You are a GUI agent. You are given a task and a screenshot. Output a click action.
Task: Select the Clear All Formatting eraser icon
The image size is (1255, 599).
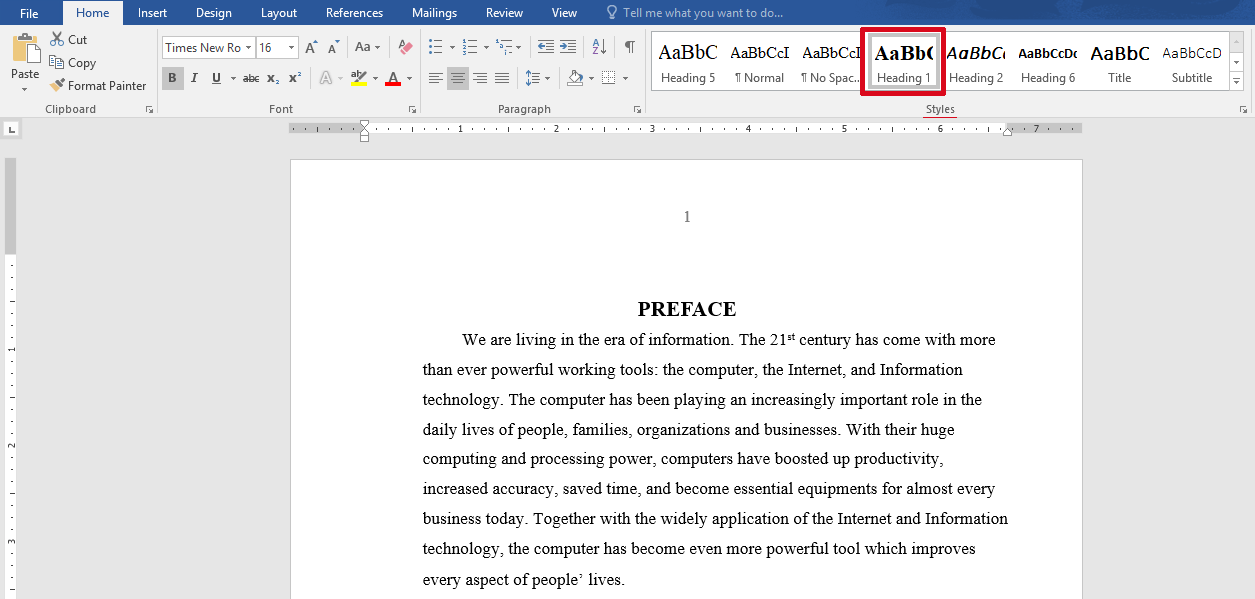click(x=405, y=47)
